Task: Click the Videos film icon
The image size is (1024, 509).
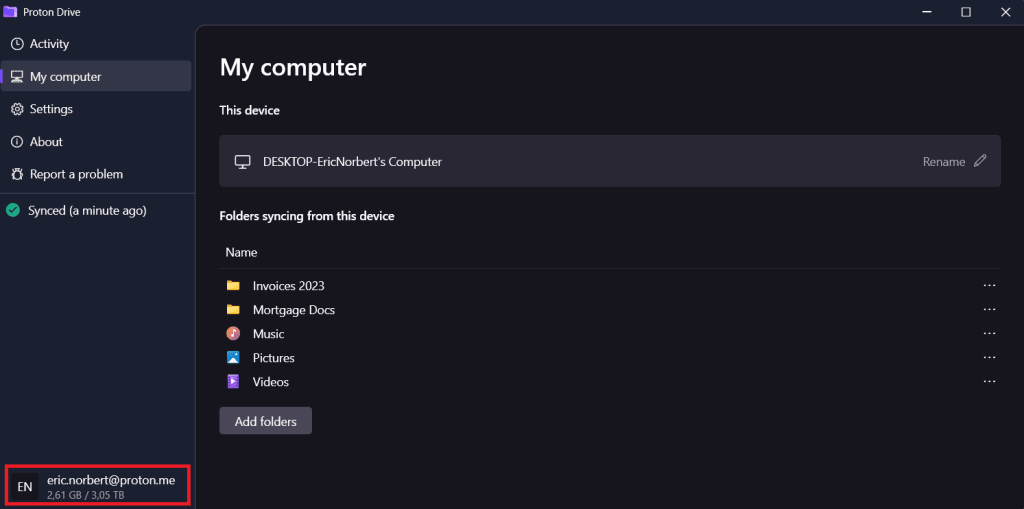Action: click(233, 382)
